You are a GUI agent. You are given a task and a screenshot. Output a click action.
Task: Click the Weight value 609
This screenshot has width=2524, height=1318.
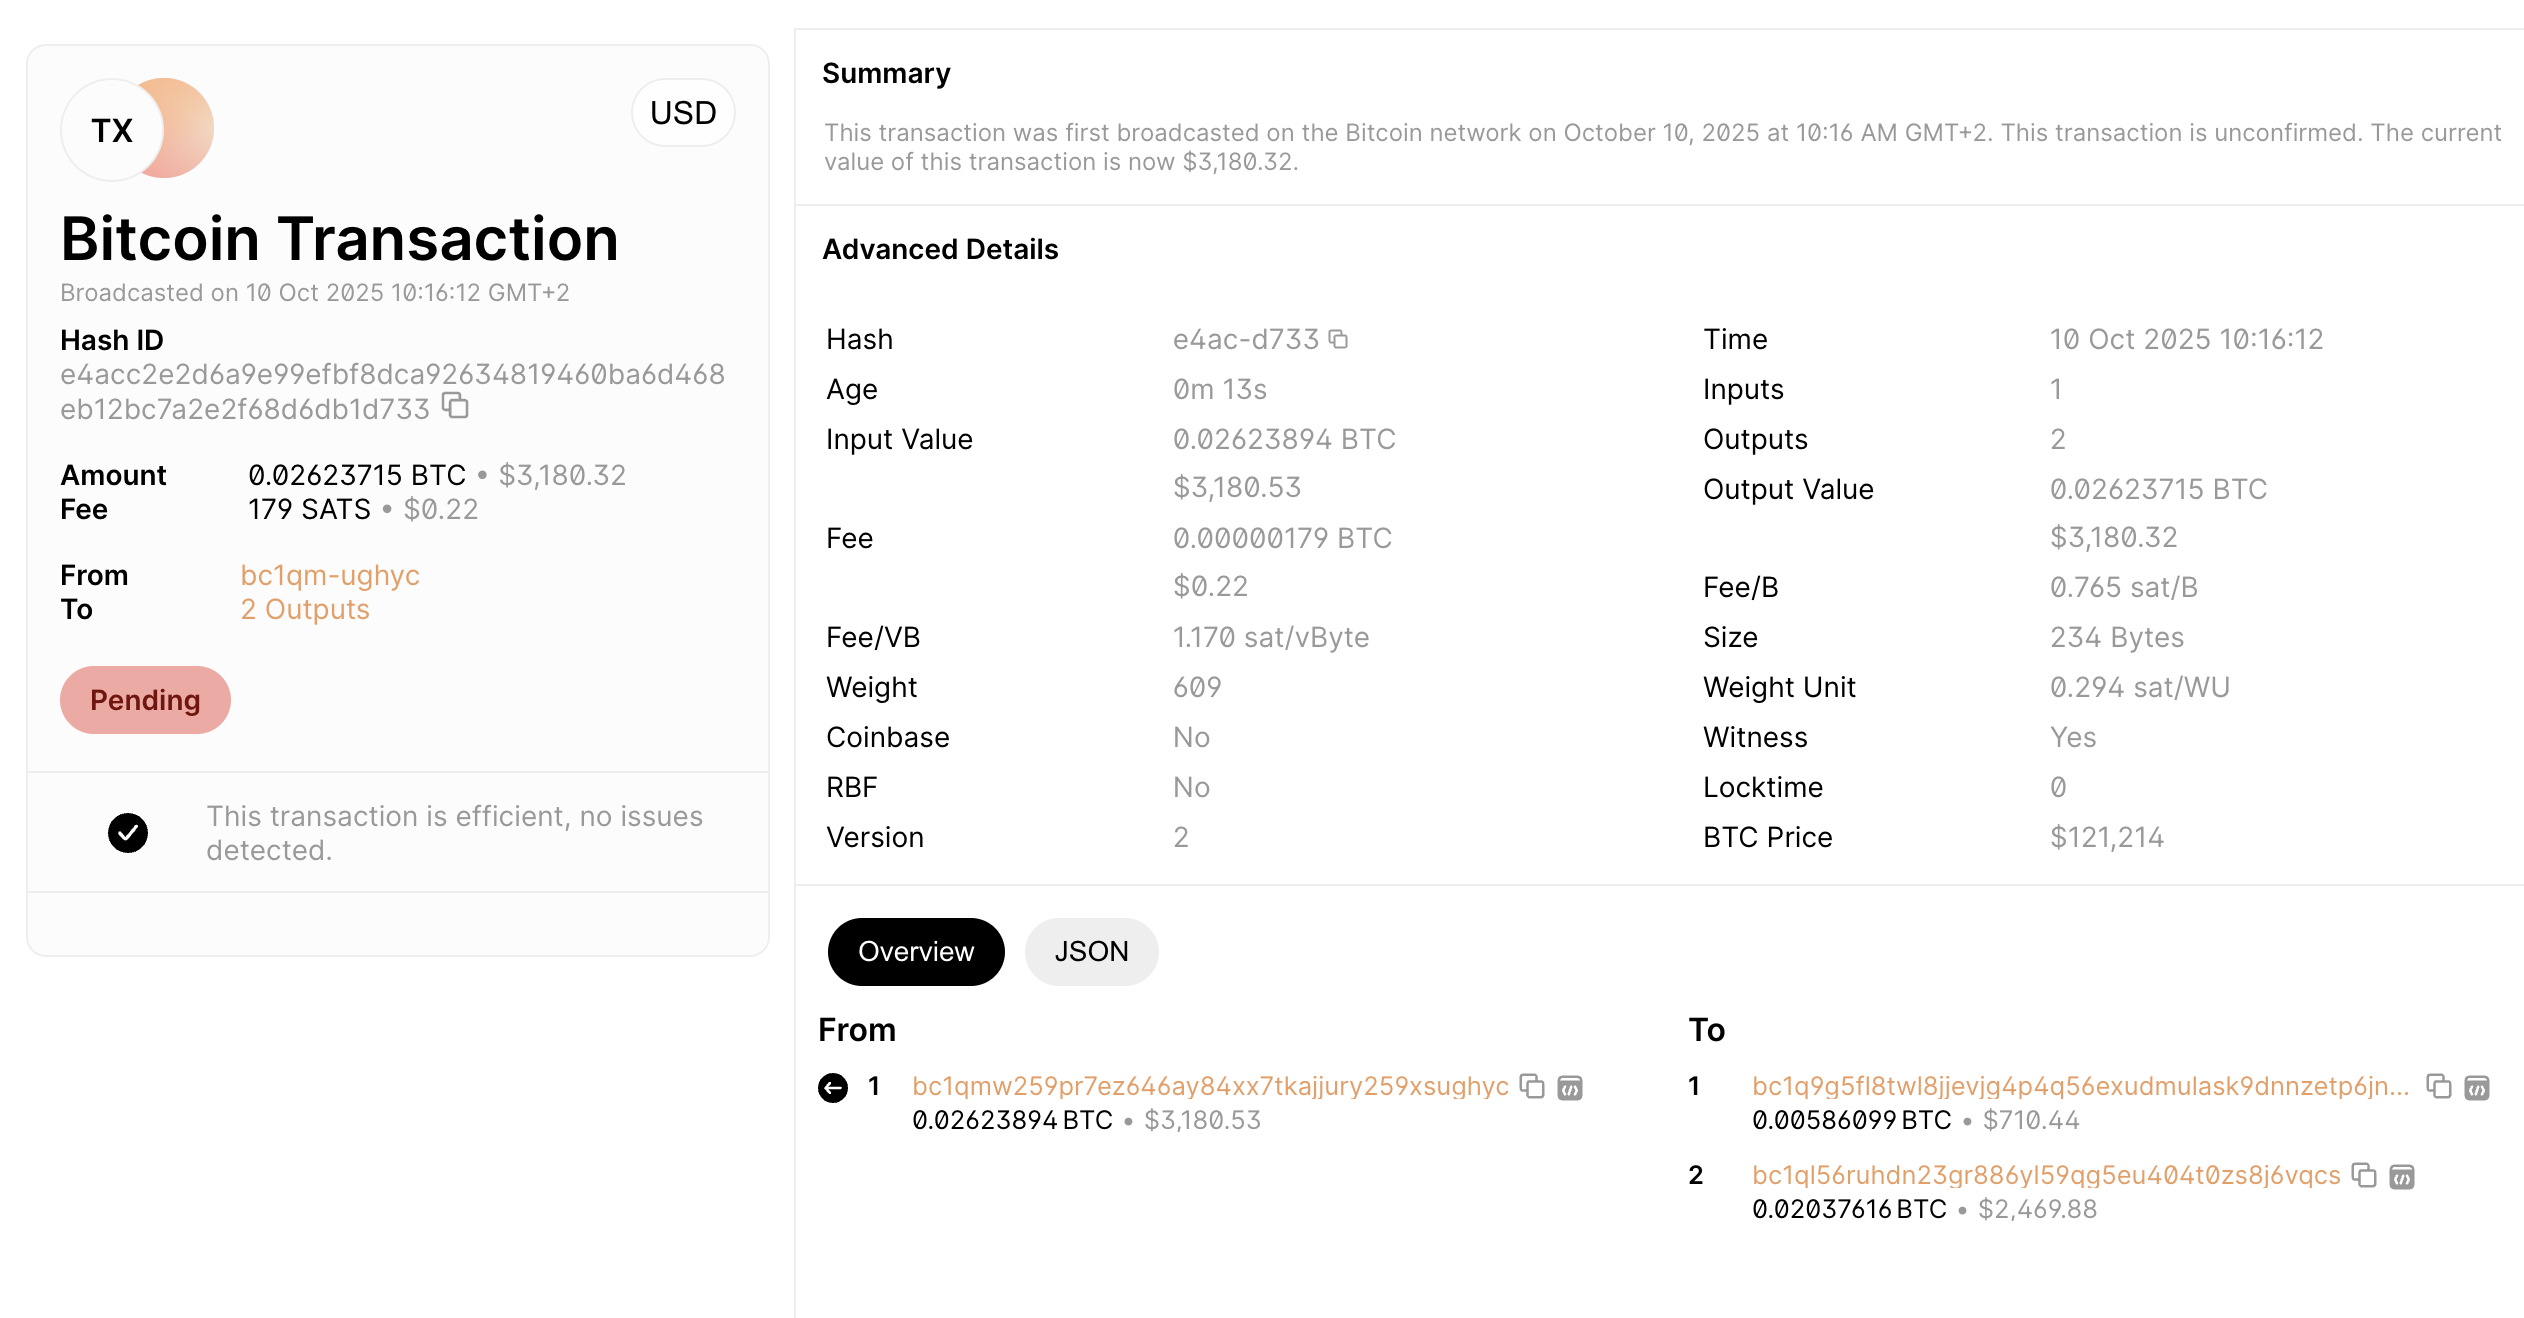[x=1197, y=687]
